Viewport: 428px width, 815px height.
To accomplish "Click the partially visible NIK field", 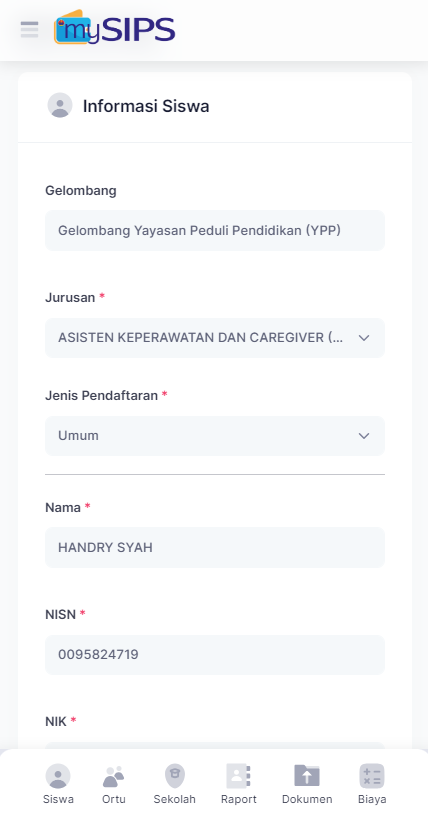I will (x=215, y=746).
